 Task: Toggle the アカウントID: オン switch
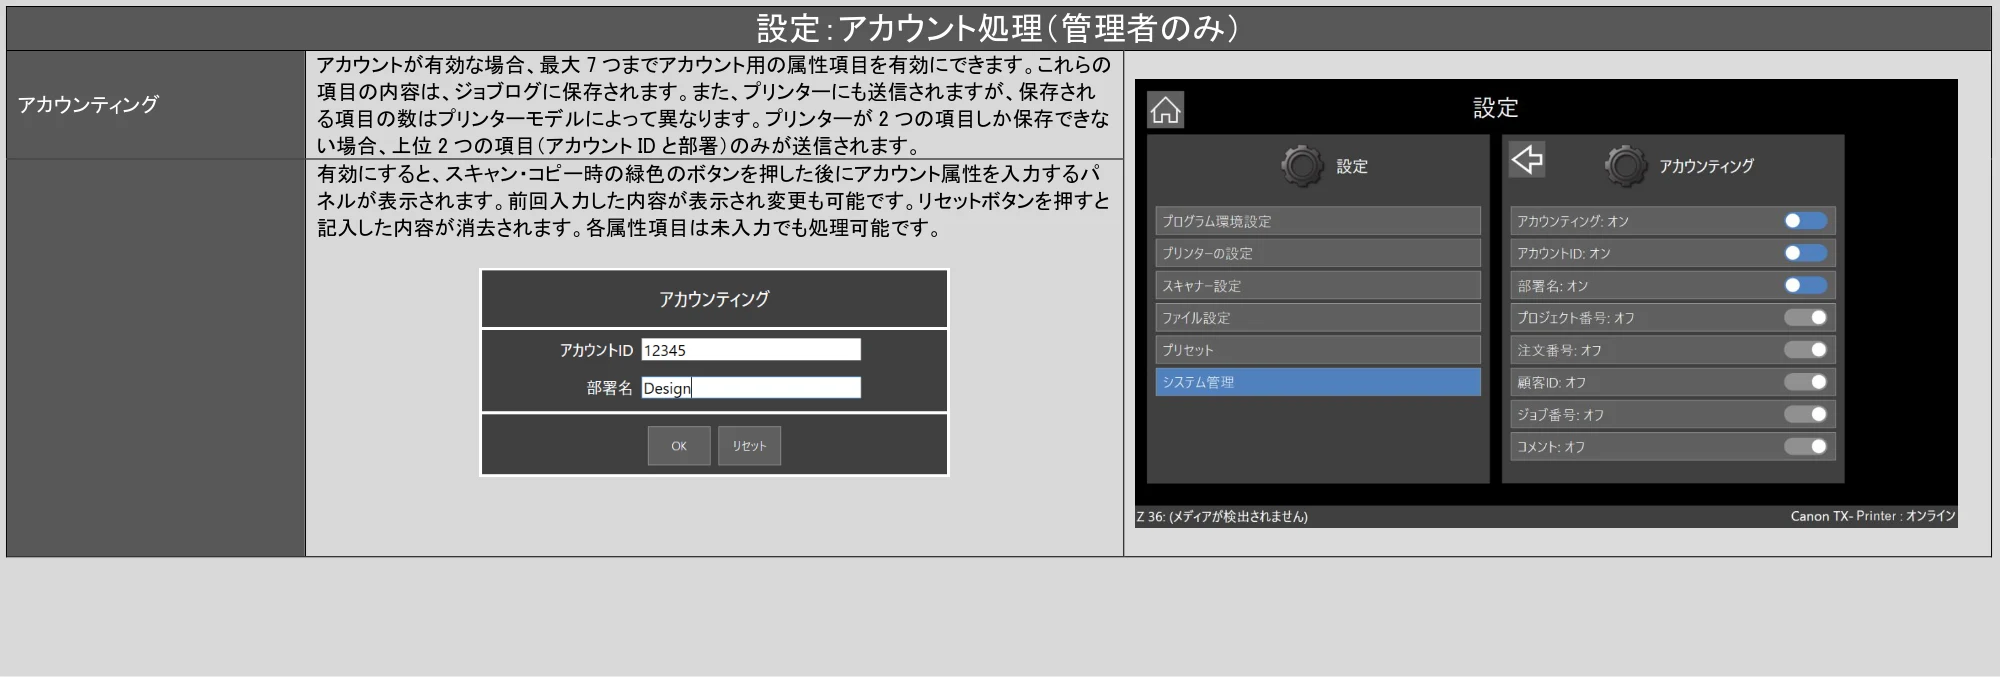coord(1805,253)
